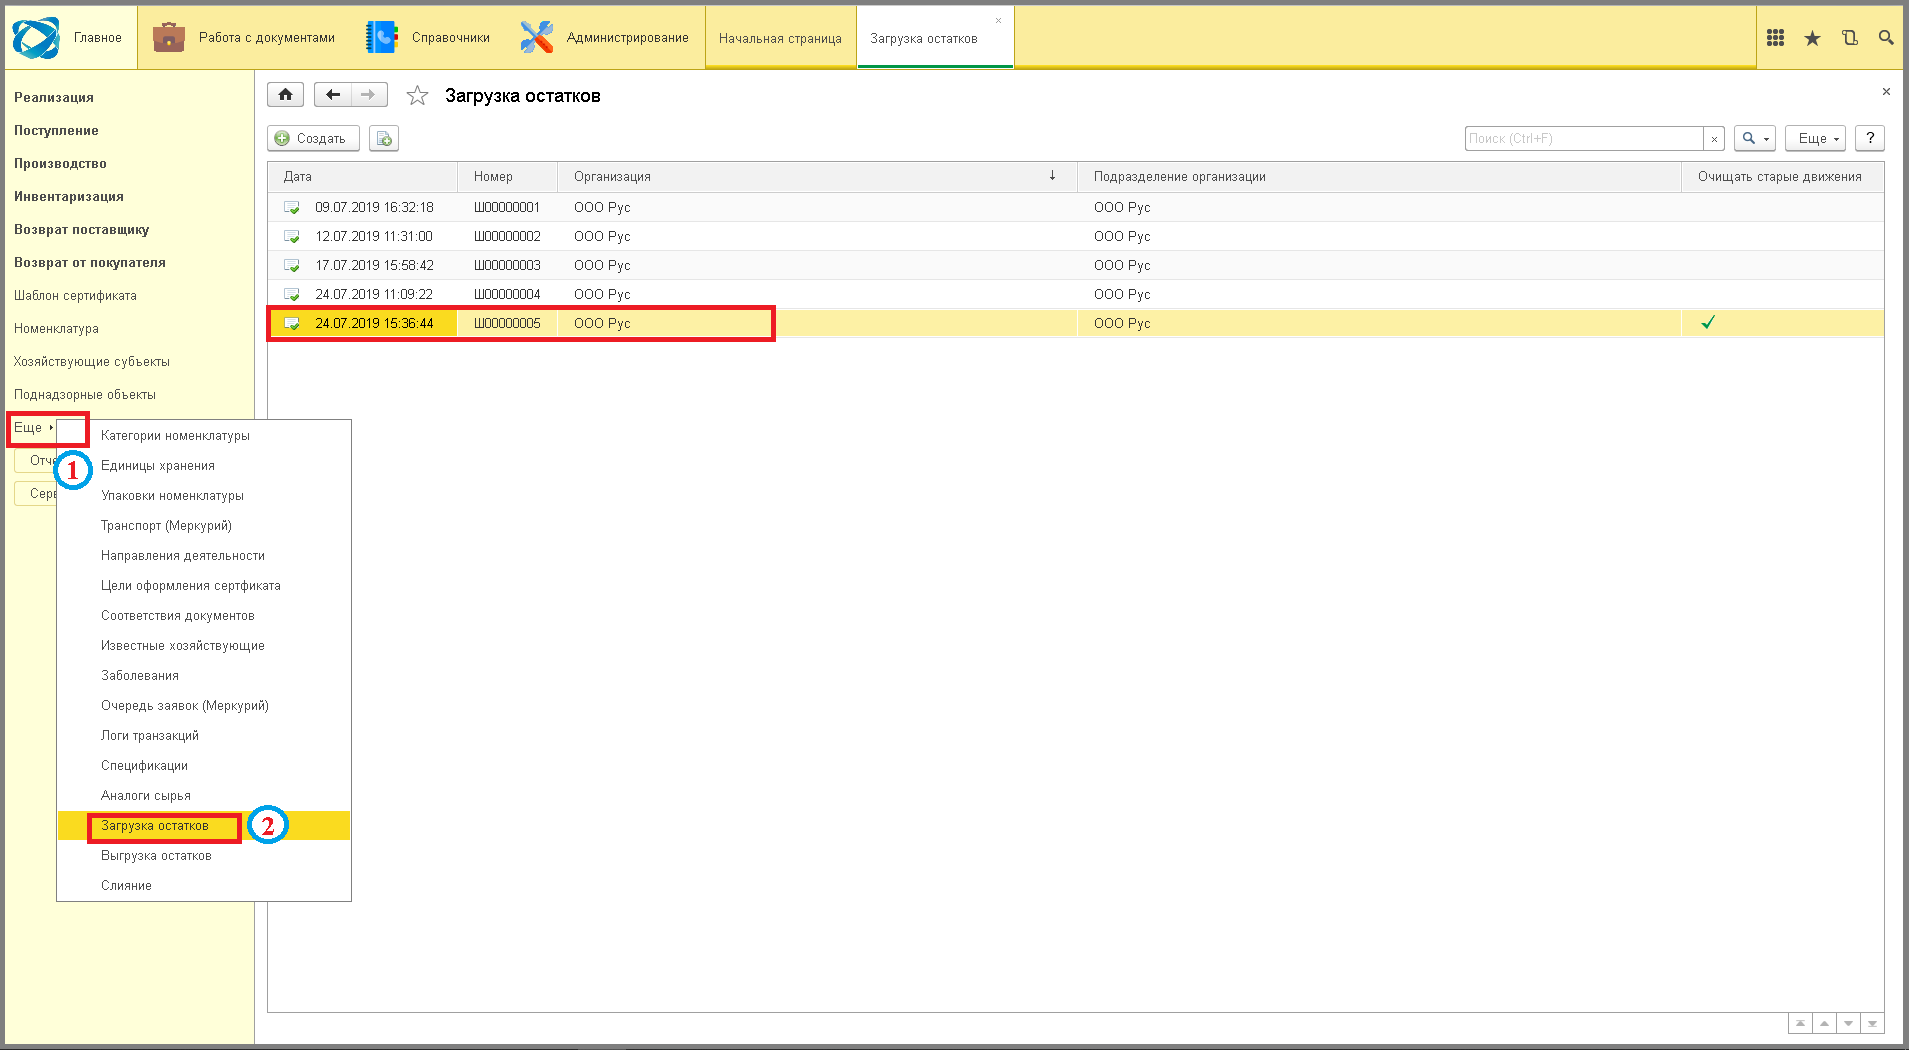The height and width of the screenshot is (1050, 1909).
Task: Select Транспорт (Меркурий) from the menu
Action: (204, 526)
